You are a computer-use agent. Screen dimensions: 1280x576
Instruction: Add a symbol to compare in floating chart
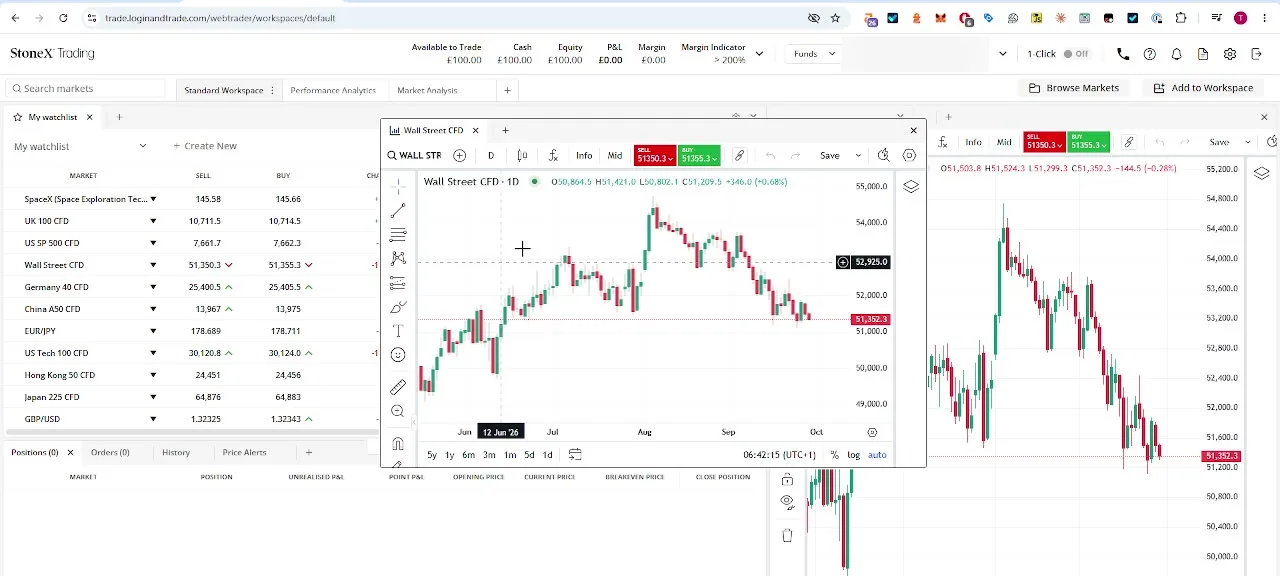[x=459, y=155]
